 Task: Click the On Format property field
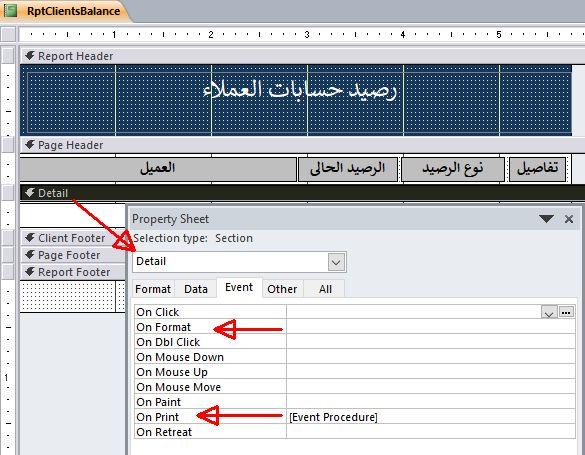(x=431, y=327)
